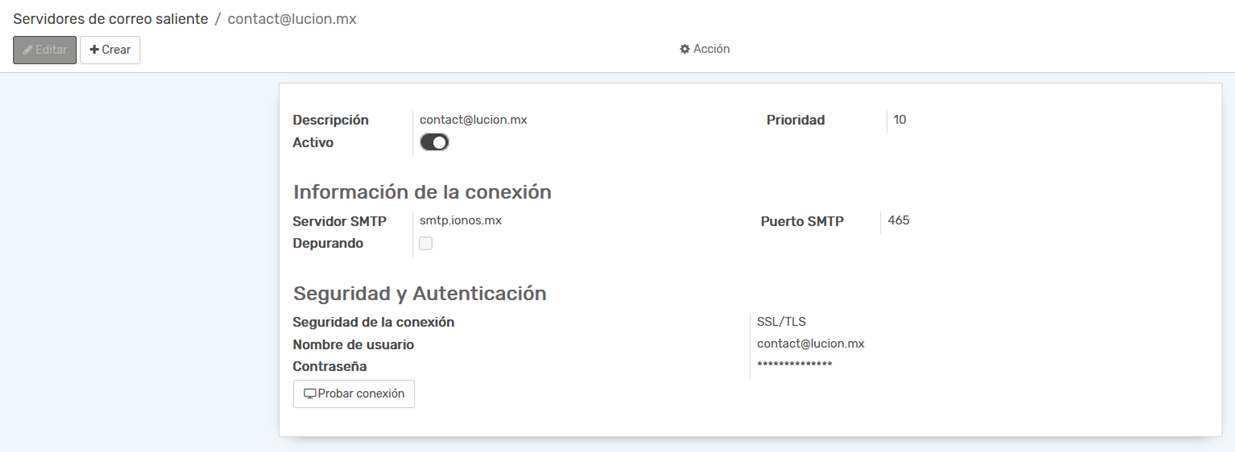Viewport: 1235px width, 452px height.
Task: Click the Prioridad value 10
Action: tap(900, 120)
